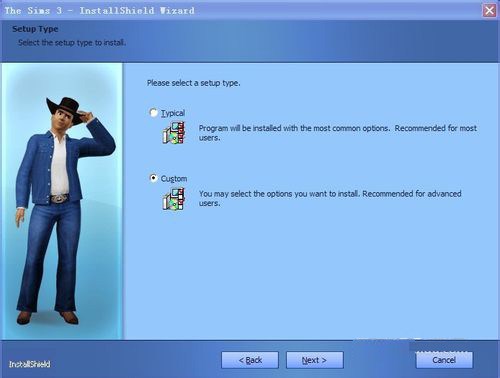The width and height of the screenshot is (500, 378).
Task: Click the InstallShield brand label
Action: [29, 364]
